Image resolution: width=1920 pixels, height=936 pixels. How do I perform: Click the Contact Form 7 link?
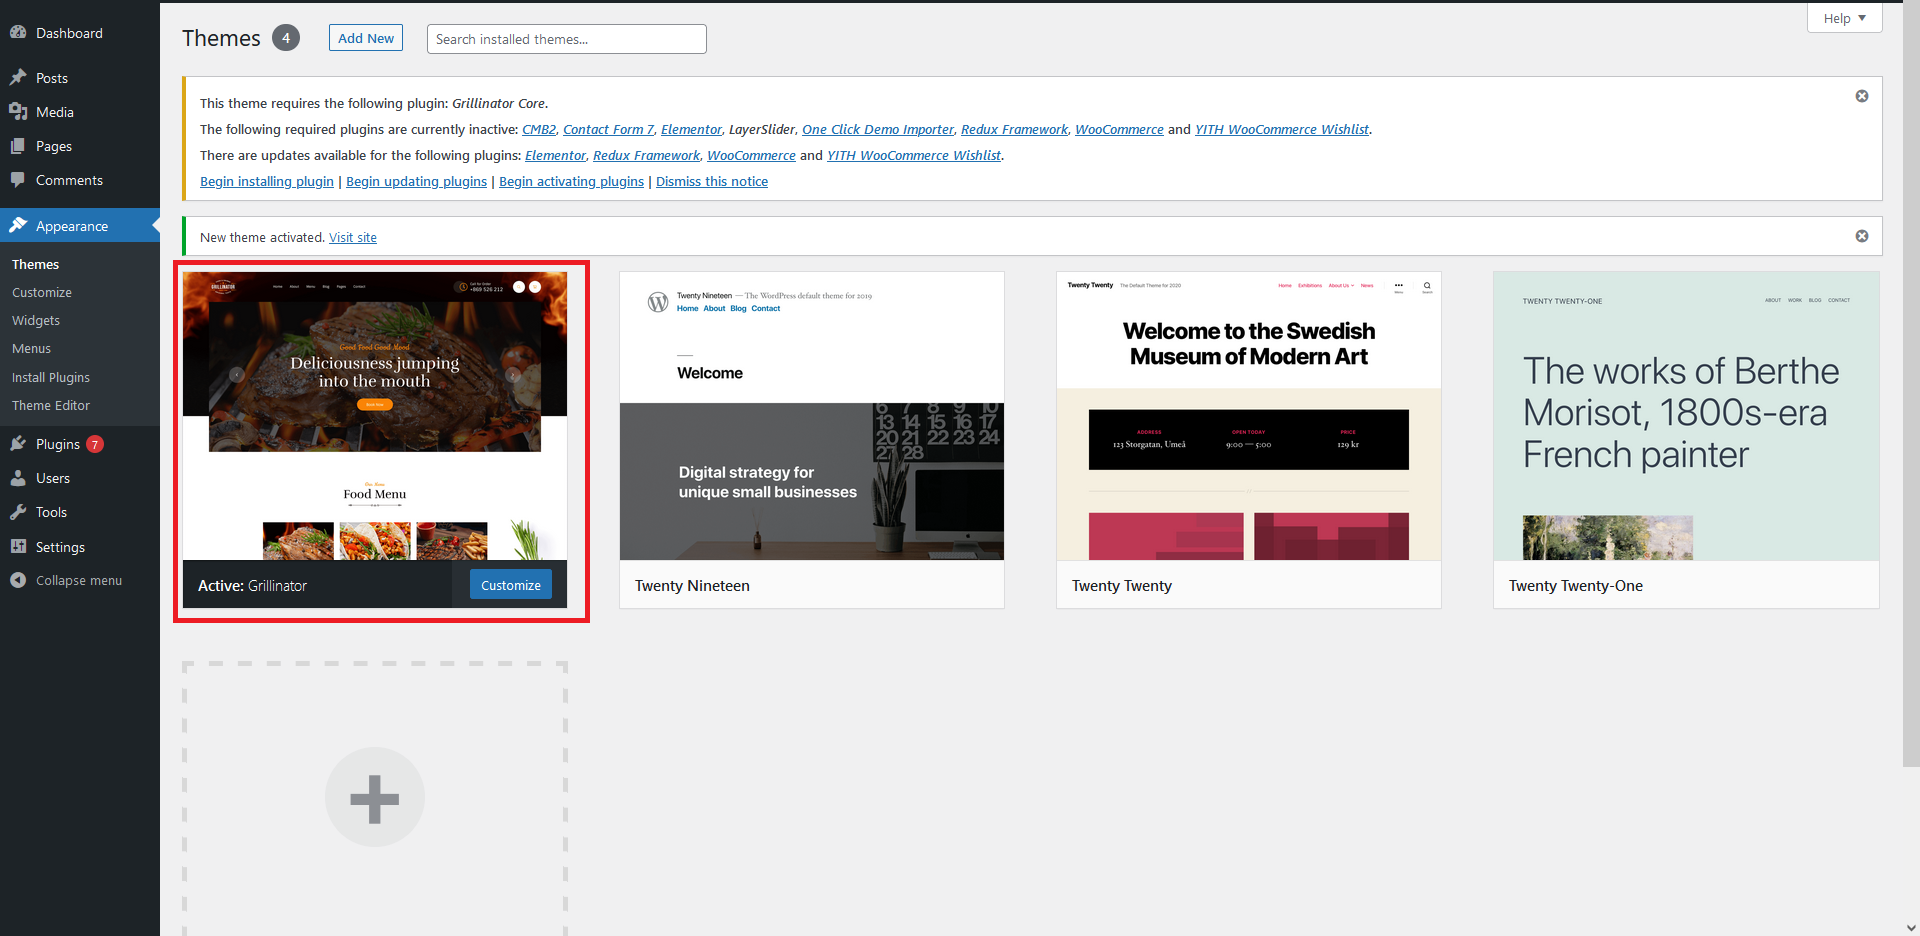608,129
